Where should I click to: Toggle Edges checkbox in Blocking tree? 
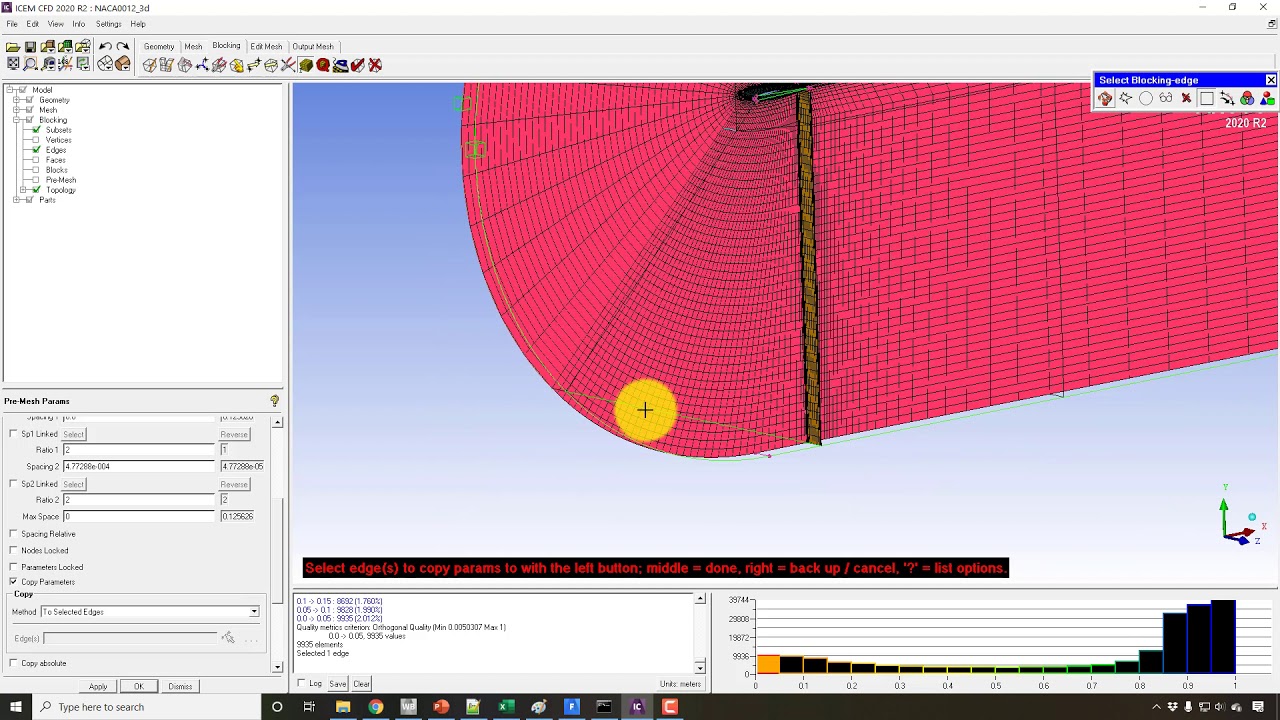[x=36, y=150]
